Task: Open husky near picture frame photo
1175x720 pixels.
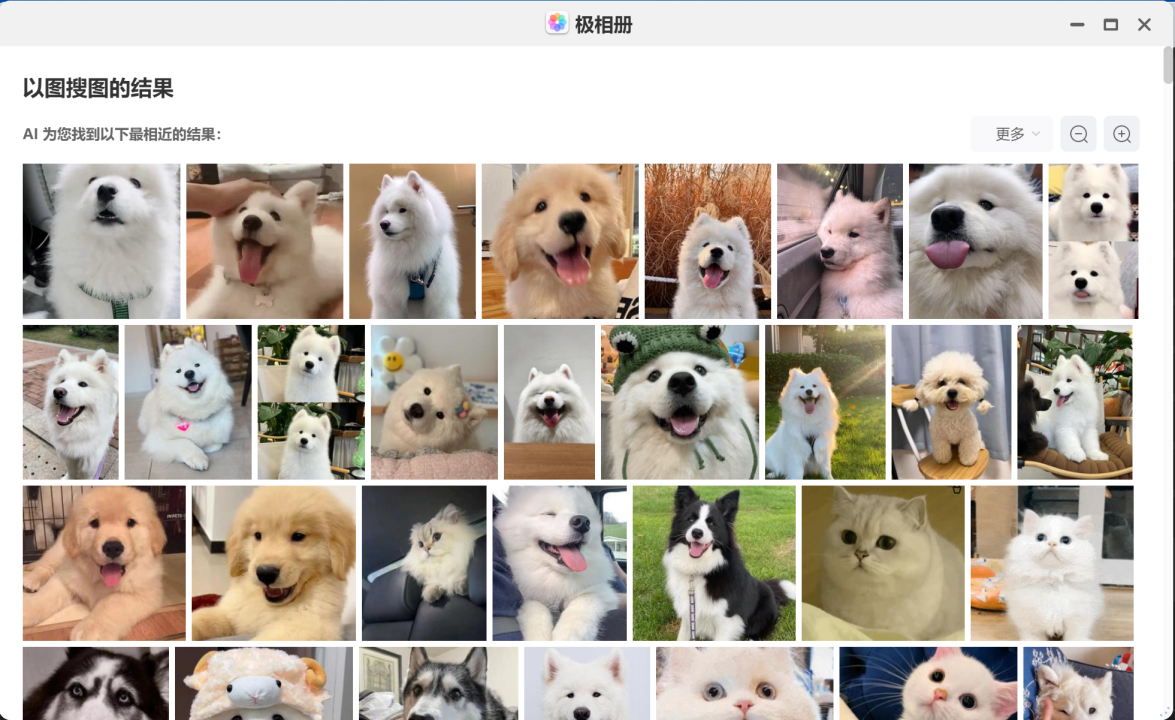Action: pos(438,683)
